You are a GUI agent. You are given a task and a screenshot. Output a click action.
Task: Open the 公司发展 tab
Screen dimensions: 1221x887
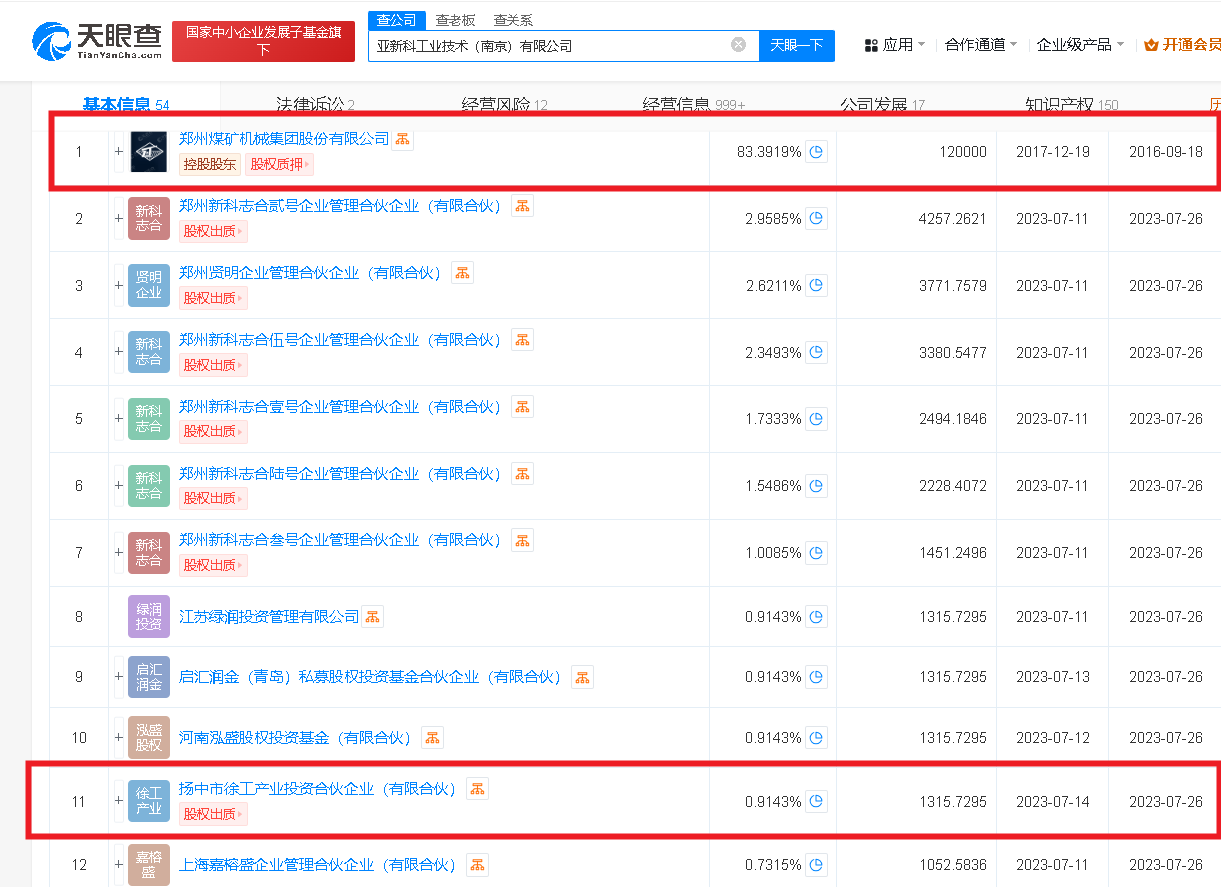882,104
